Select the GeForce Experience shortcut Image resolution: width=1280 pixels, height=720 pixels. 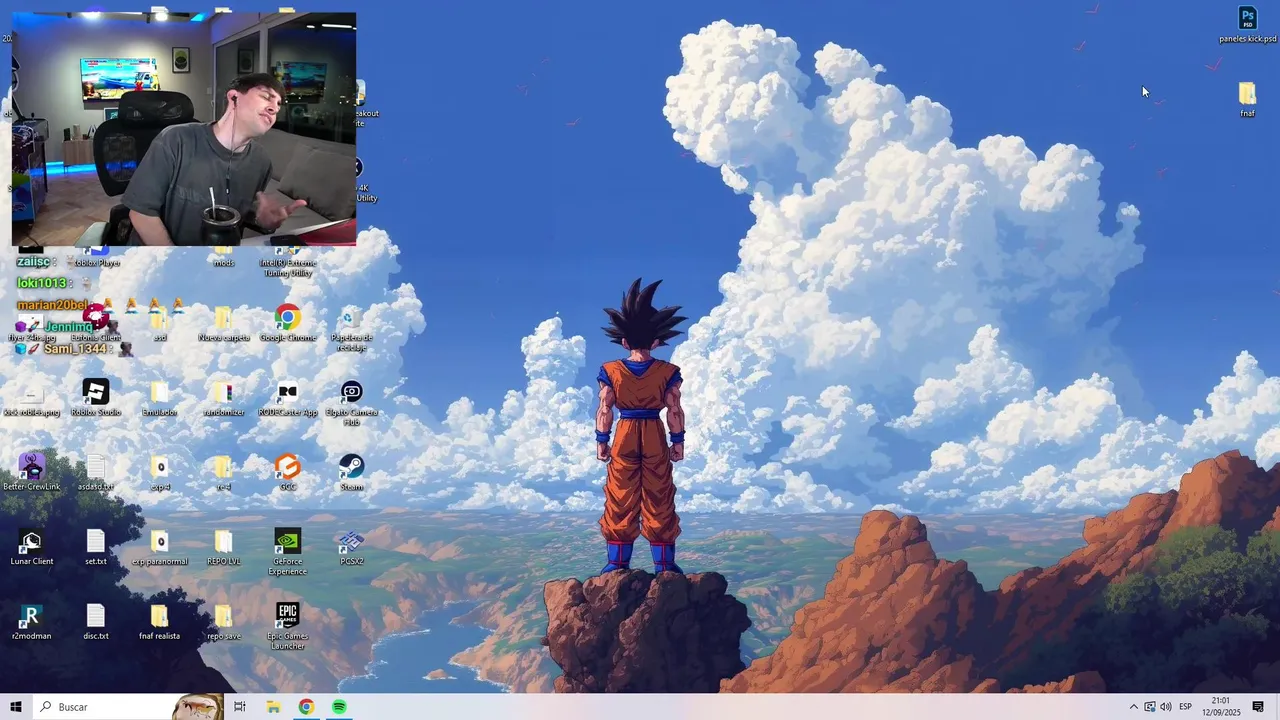tap(288, 551)
